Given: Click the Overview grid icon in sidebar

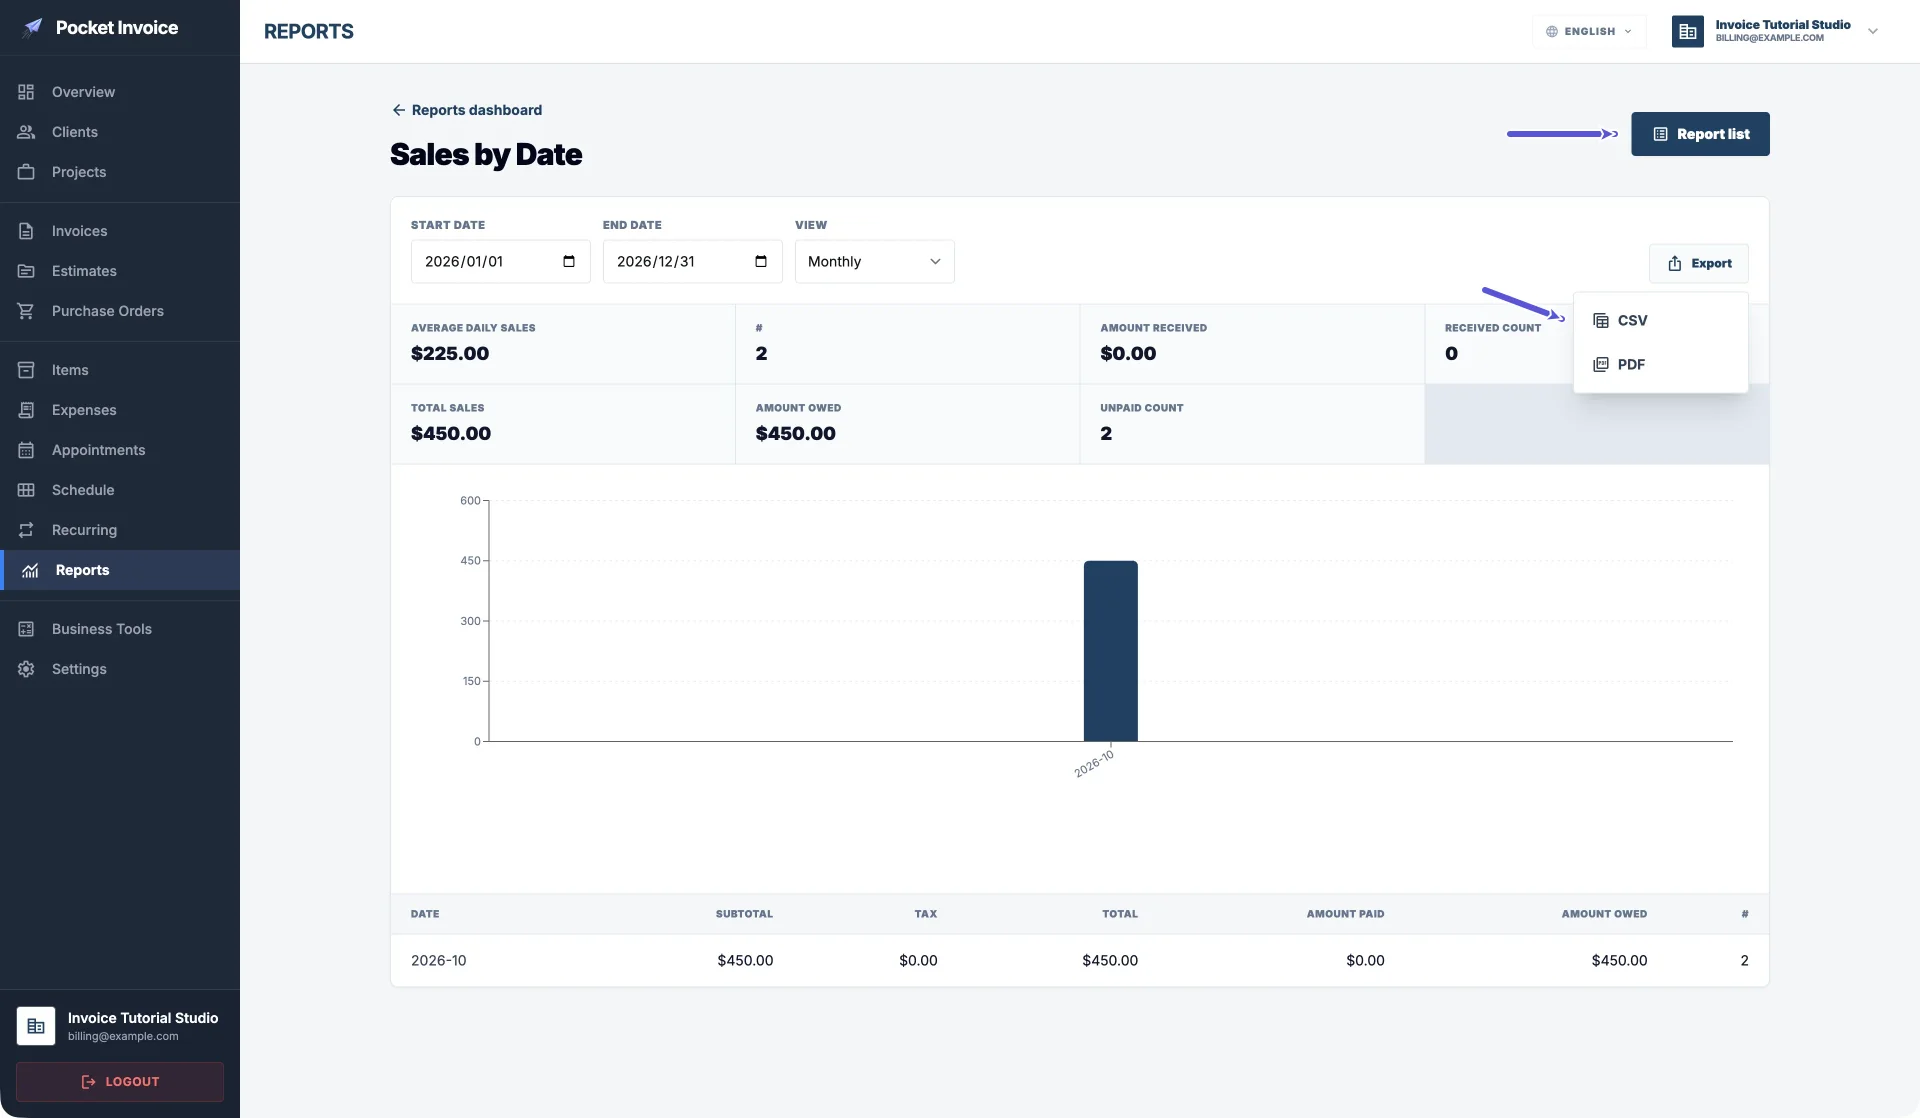Looking at the screenshot, I should coord(26,92).
